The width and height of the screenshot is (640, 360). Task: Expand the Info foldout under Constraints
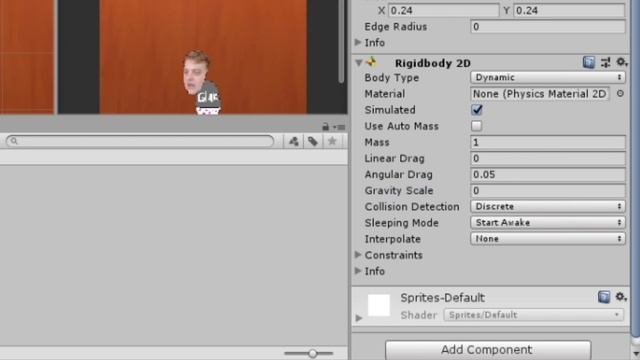pos(358,271)
